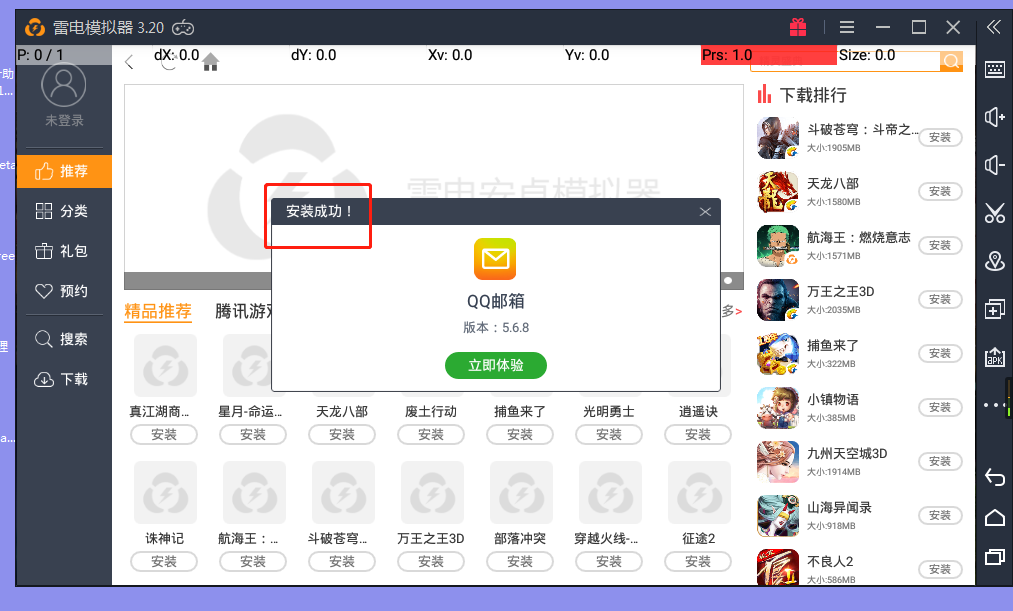Open the location pin tool

[x=995, y=261]
